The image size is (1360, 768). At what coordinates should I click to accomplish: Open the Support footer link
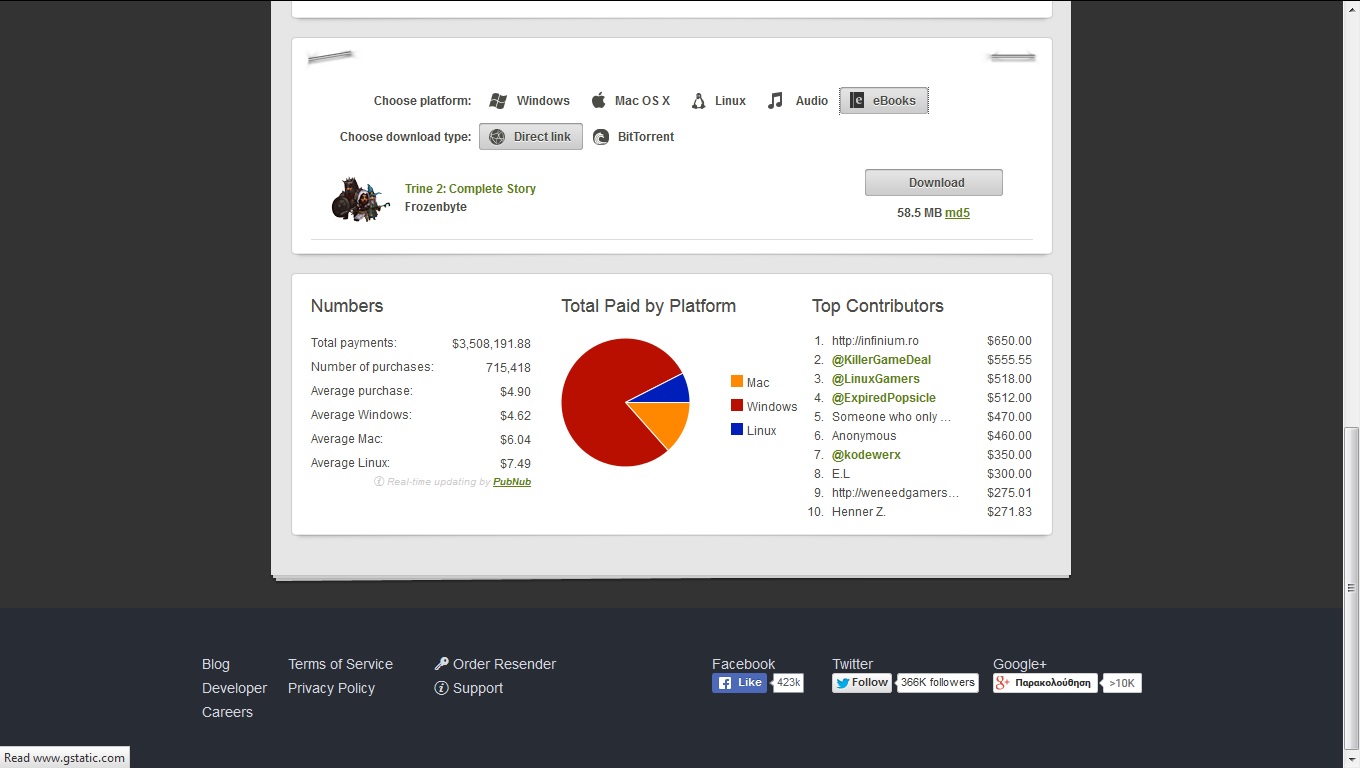478,688
